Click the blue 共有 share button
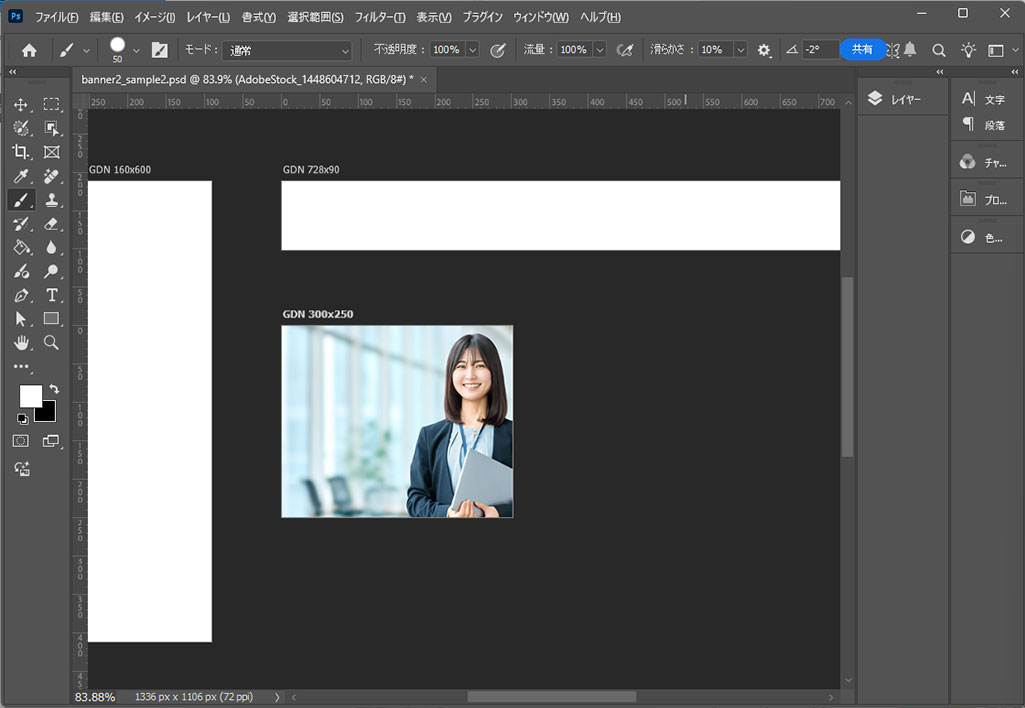Viewport: 1025px width, 708px height. click(862, 49)
